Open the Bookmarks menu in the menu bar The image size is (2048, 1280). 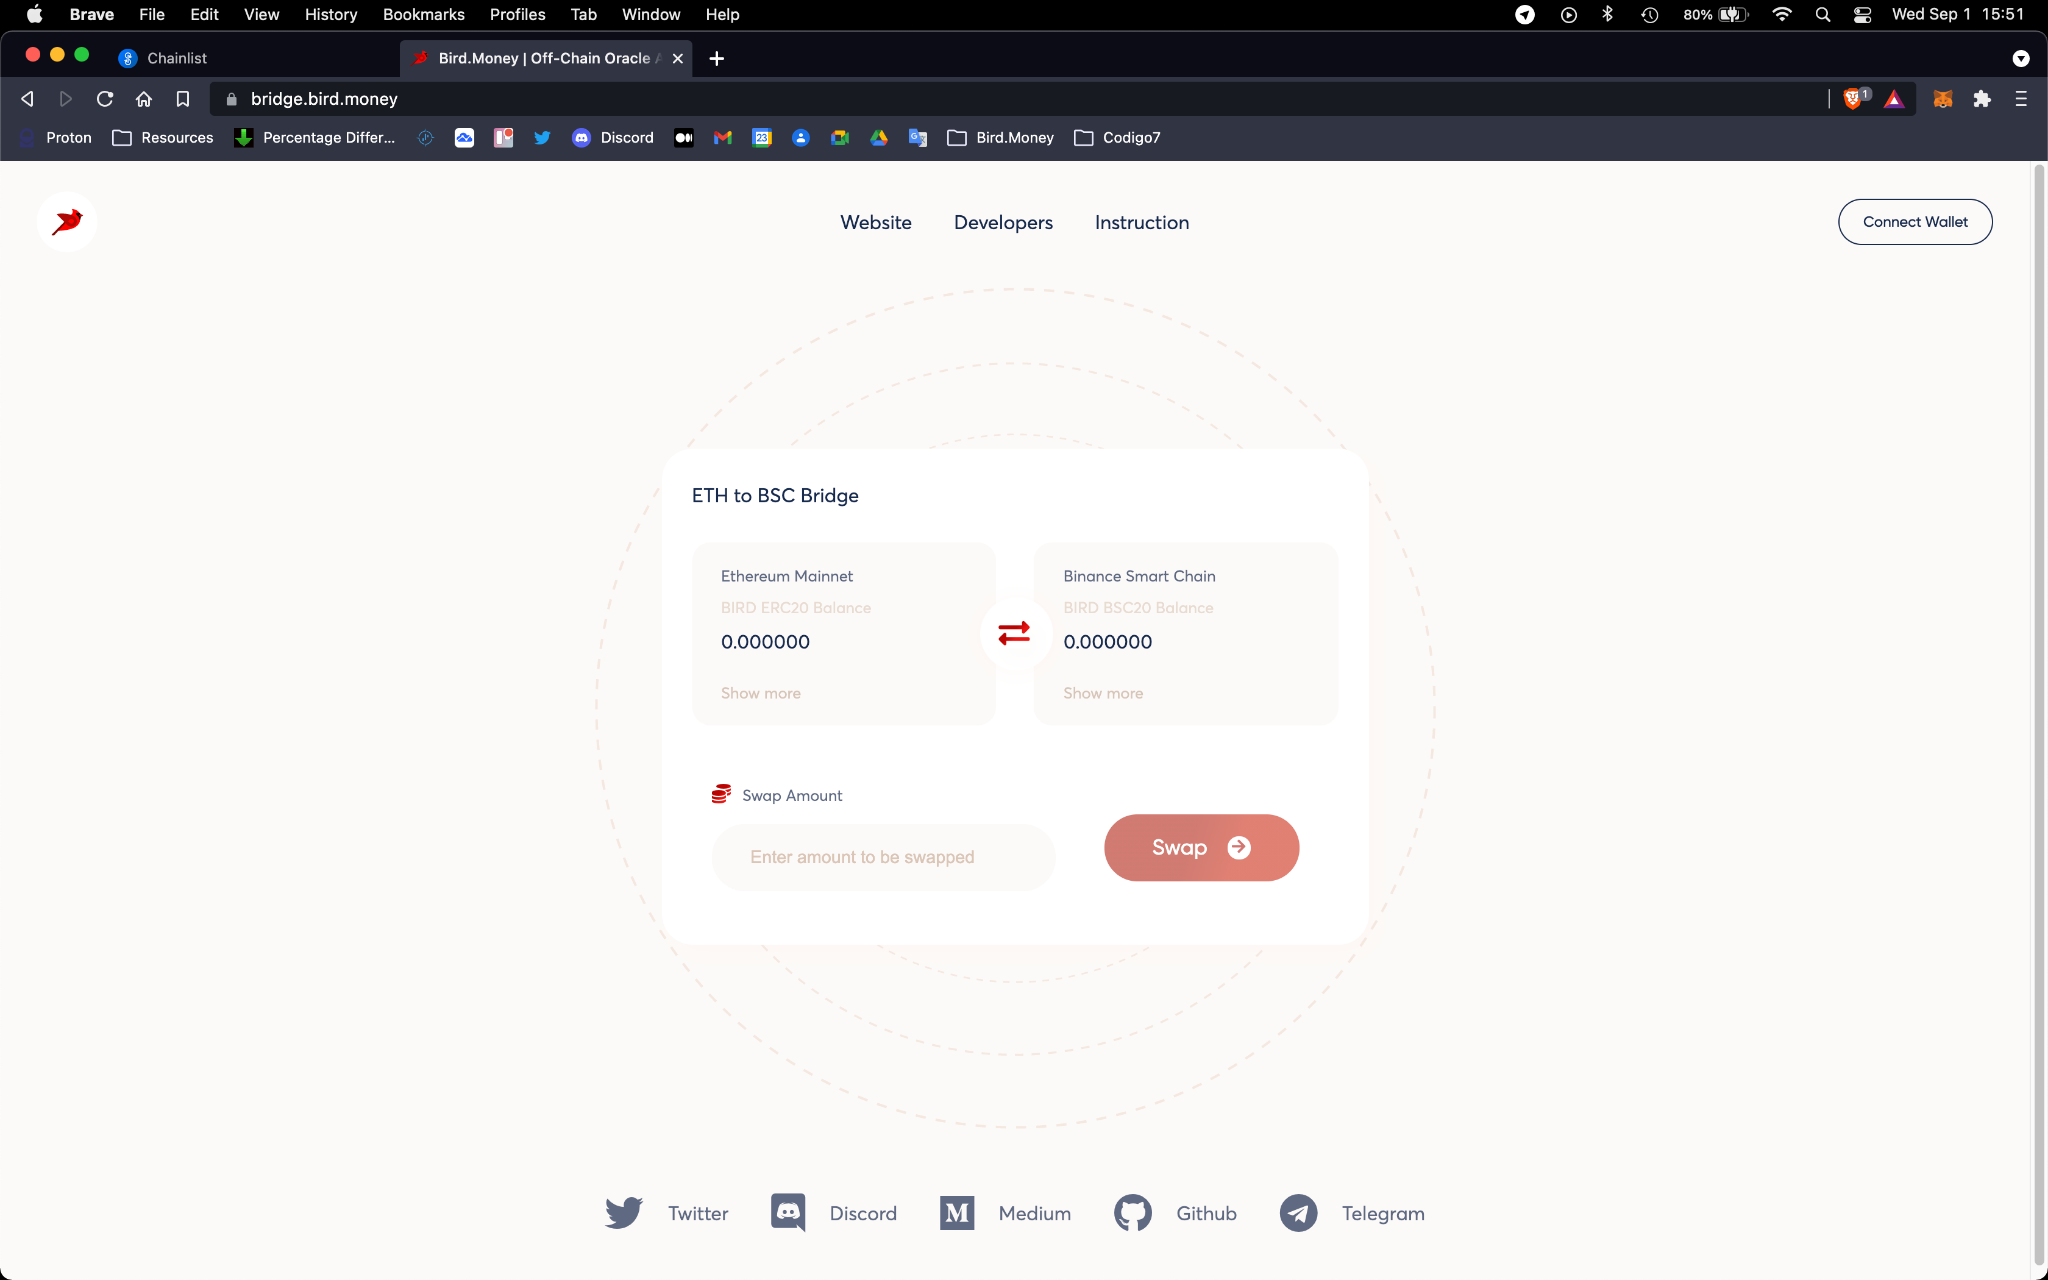pos(423,14)
